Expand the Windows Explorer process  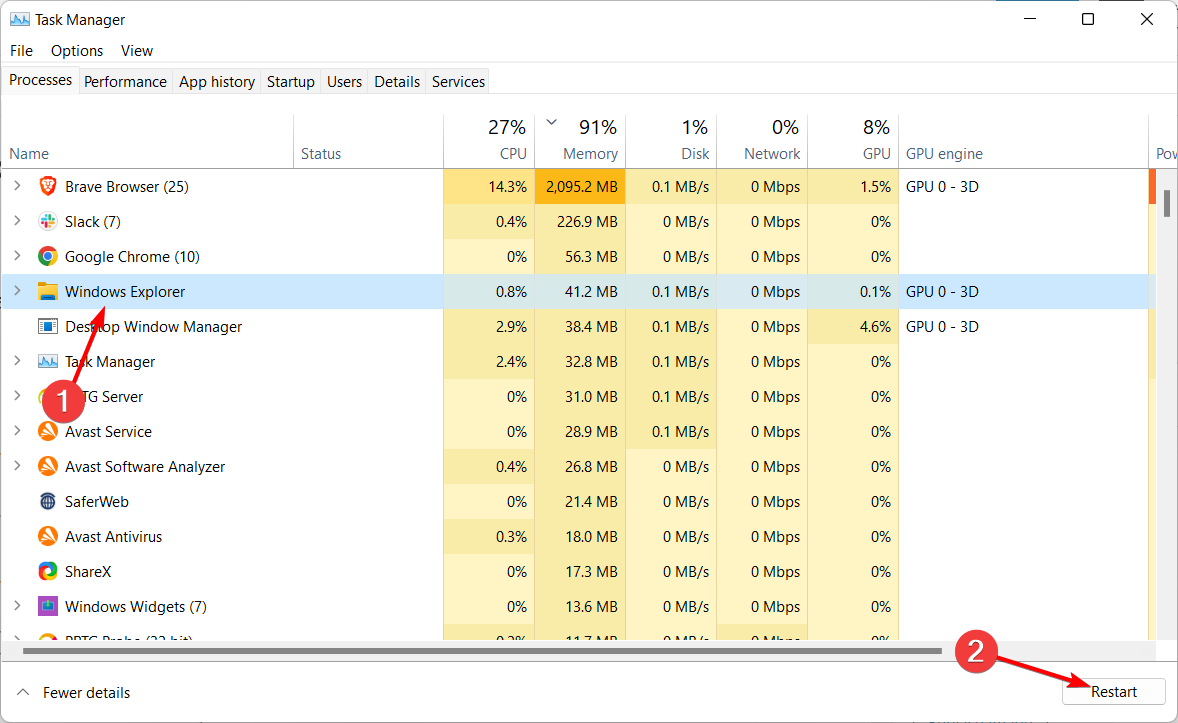(x=17, y=291)
